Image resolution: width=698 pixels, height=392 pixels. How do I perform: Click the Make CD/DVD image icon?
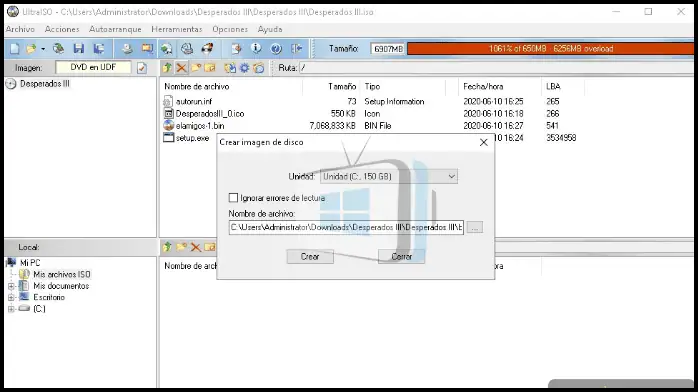(127, 48)
